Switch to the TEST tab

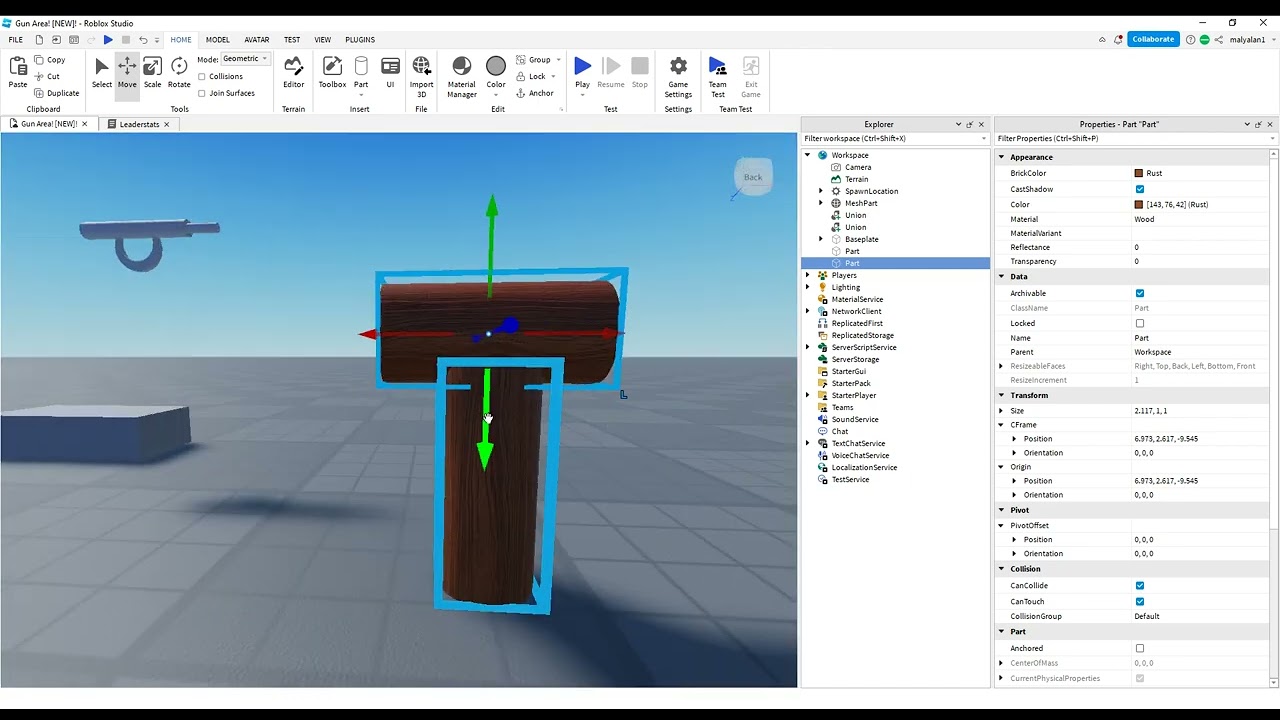292,40
